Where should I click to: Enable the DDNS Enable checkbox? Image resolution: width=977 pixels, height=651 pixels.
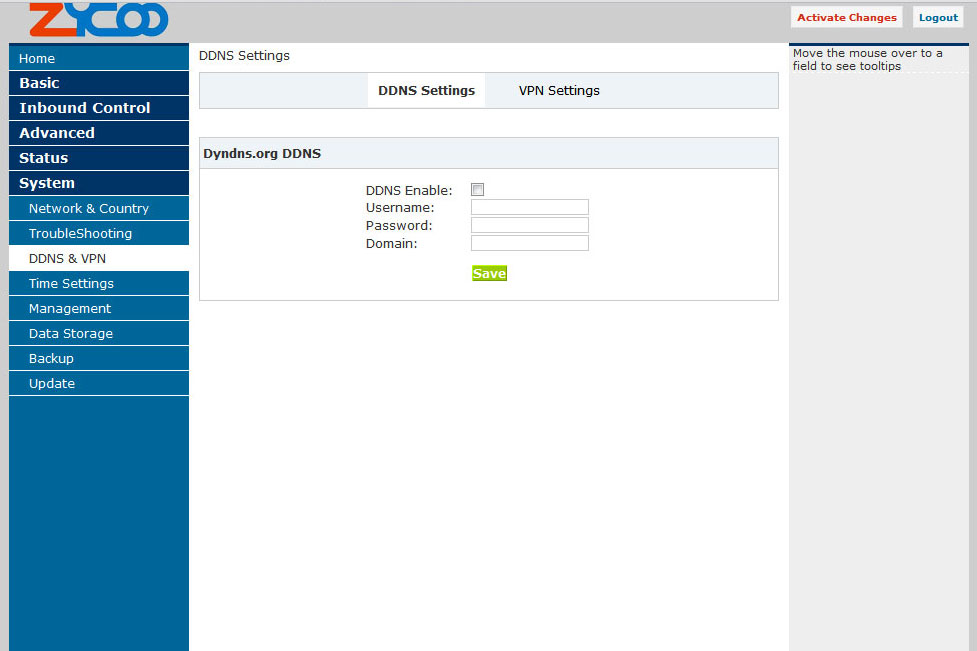(x=478, y=190)
